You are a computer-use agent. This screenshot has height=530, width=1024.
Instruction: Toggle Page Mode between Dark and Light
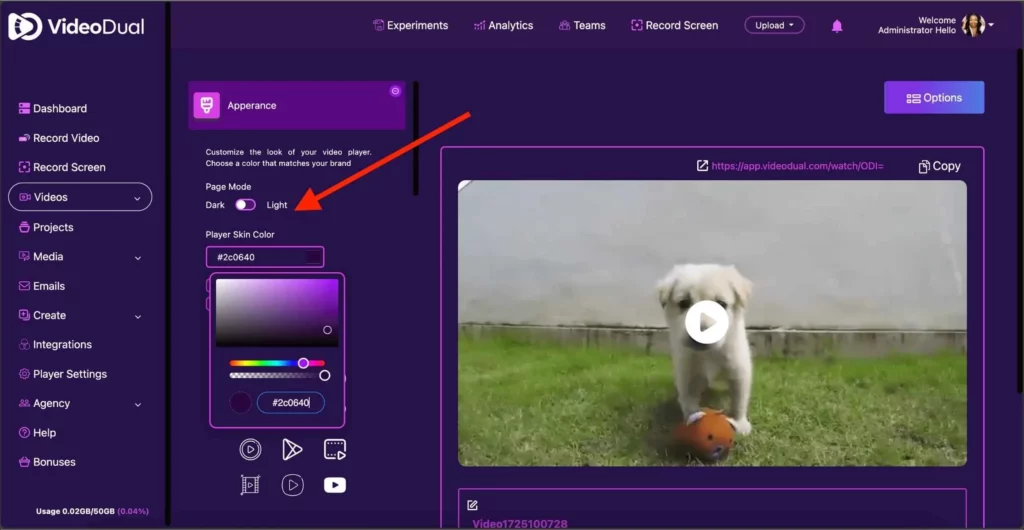pos(245,205)
